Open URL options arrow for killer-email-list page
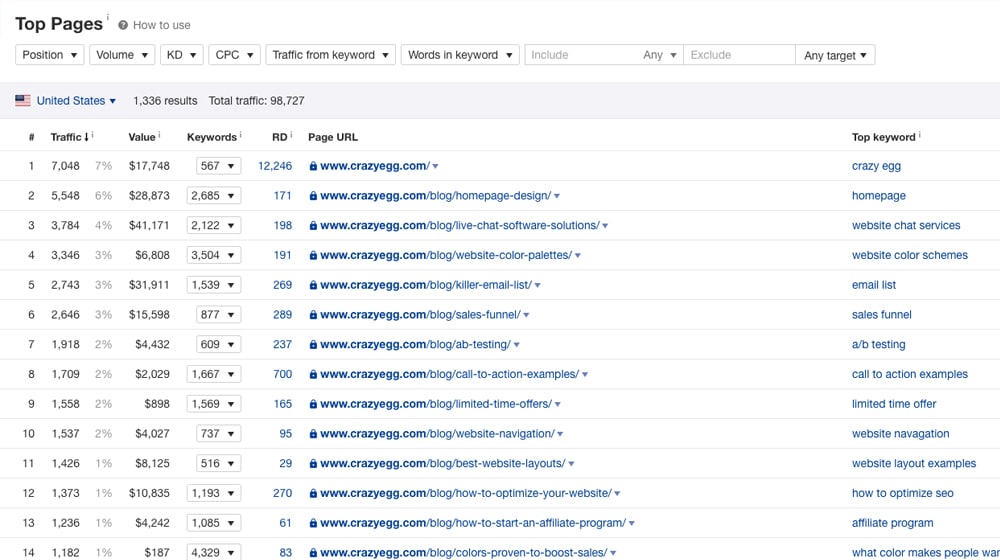This screenshot has height=560, width=1000. 538,286
